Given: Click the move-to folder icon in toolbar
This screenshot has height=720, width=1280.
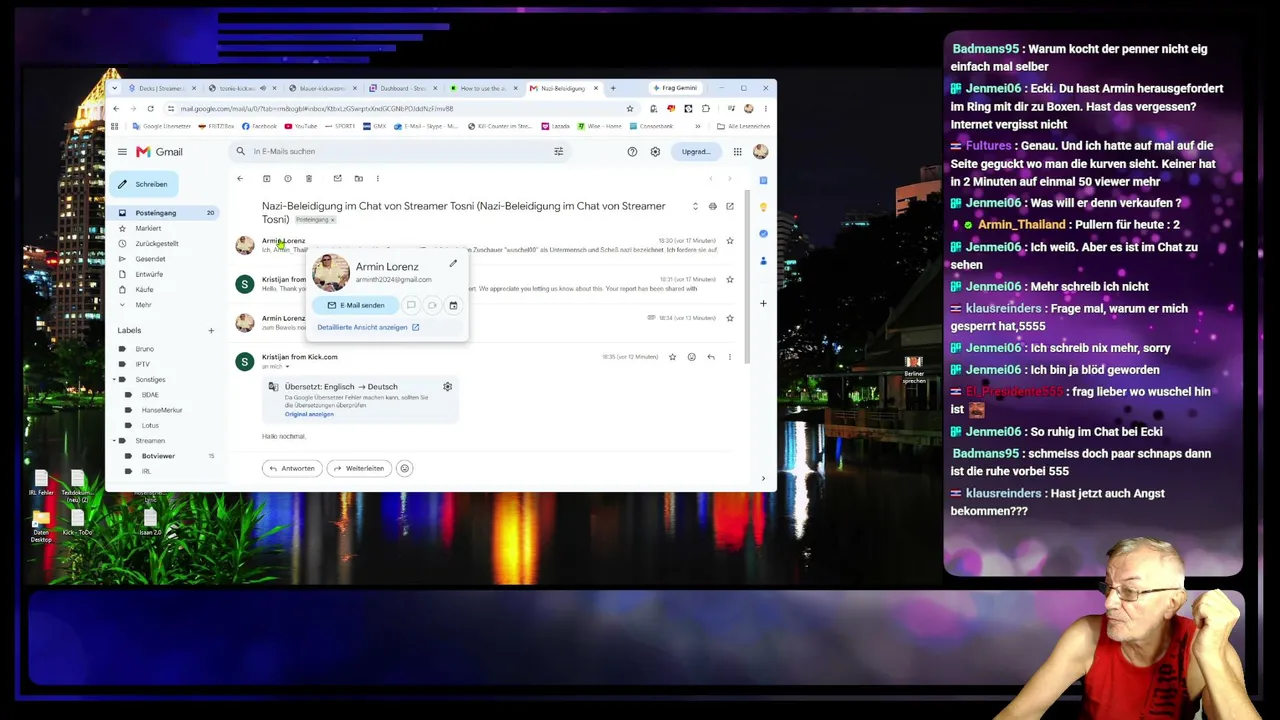Looking at the screenshot, I should coord(358,179).
